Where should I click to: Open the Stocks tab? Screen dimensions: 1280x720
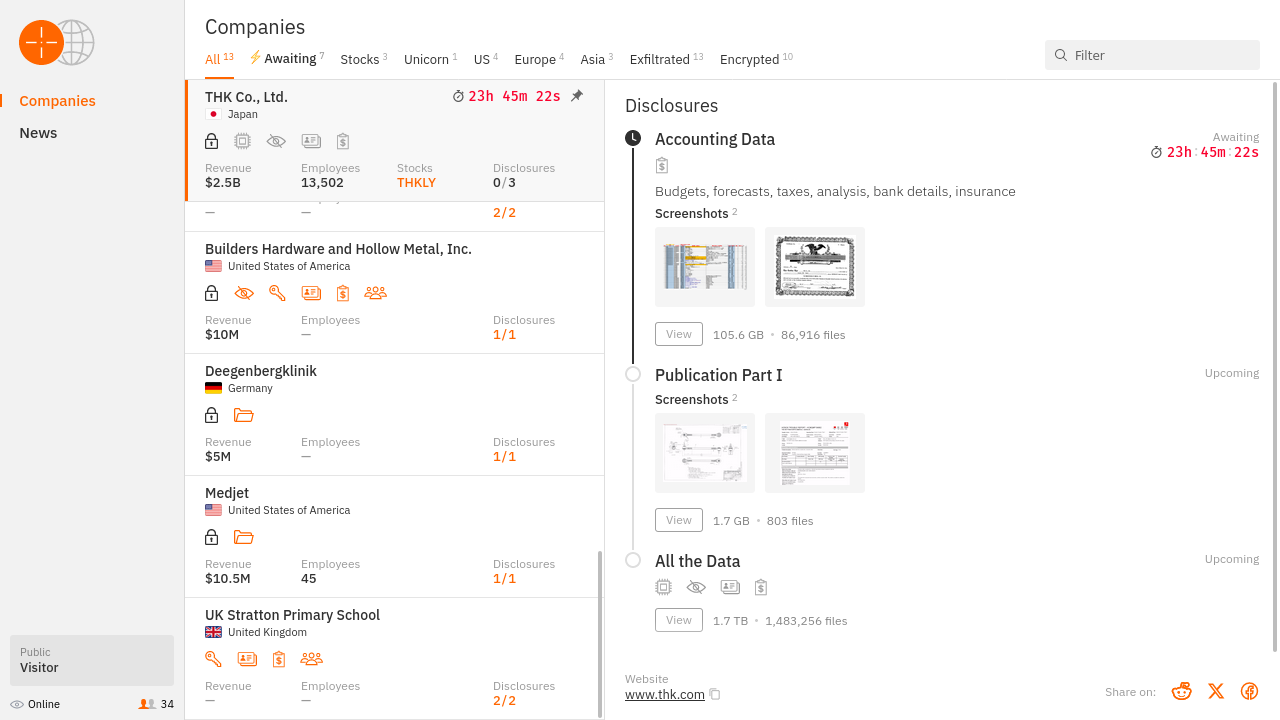pyautogui.click(x=363, y=59)
